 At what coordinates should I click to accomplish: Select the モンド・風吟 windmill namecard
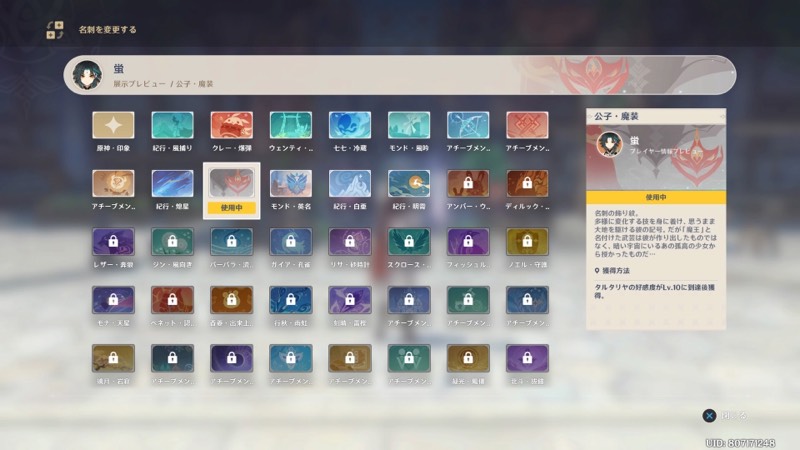click(x=409, y=125)
